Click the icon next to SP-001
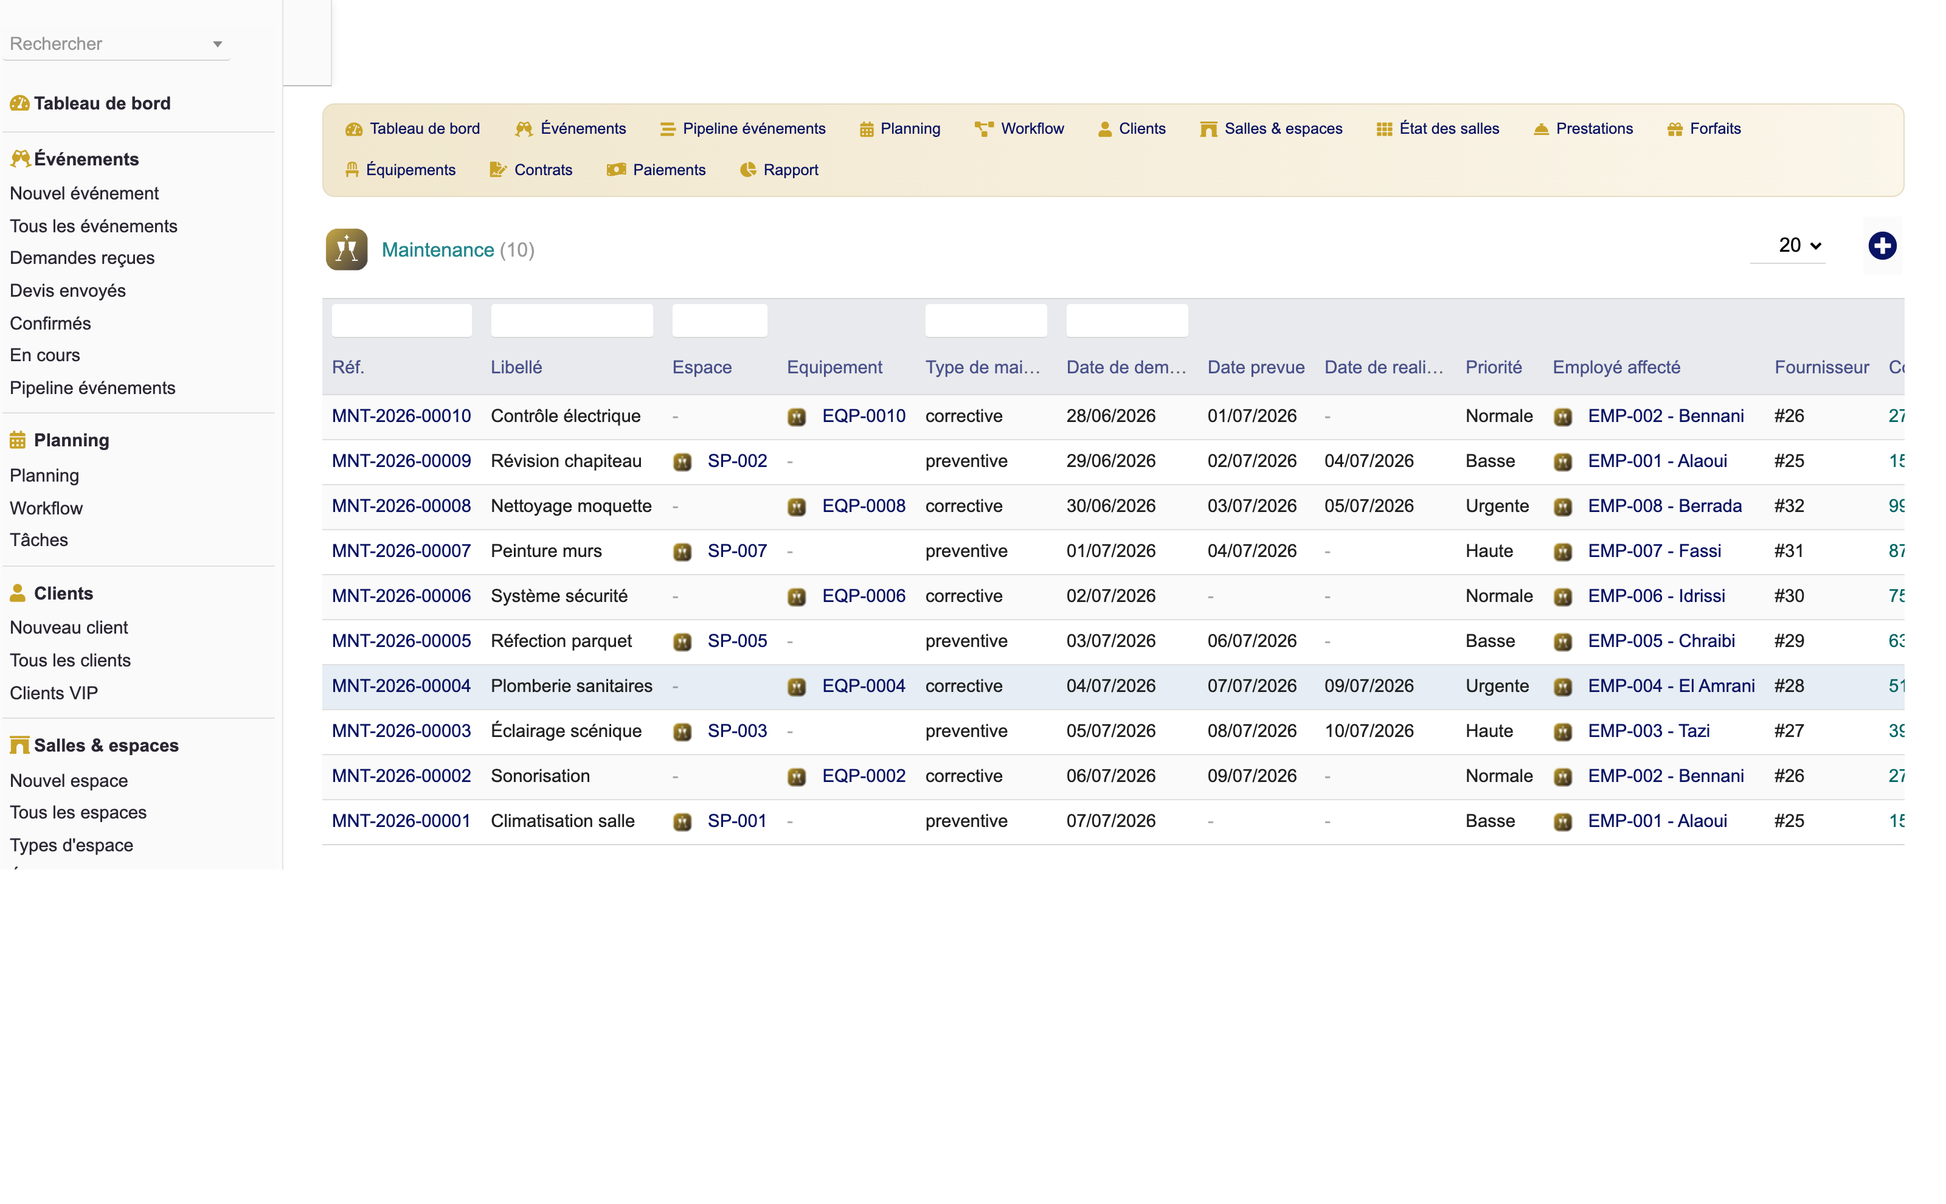The image size is (1946, 1204). [x=682, y=822]
